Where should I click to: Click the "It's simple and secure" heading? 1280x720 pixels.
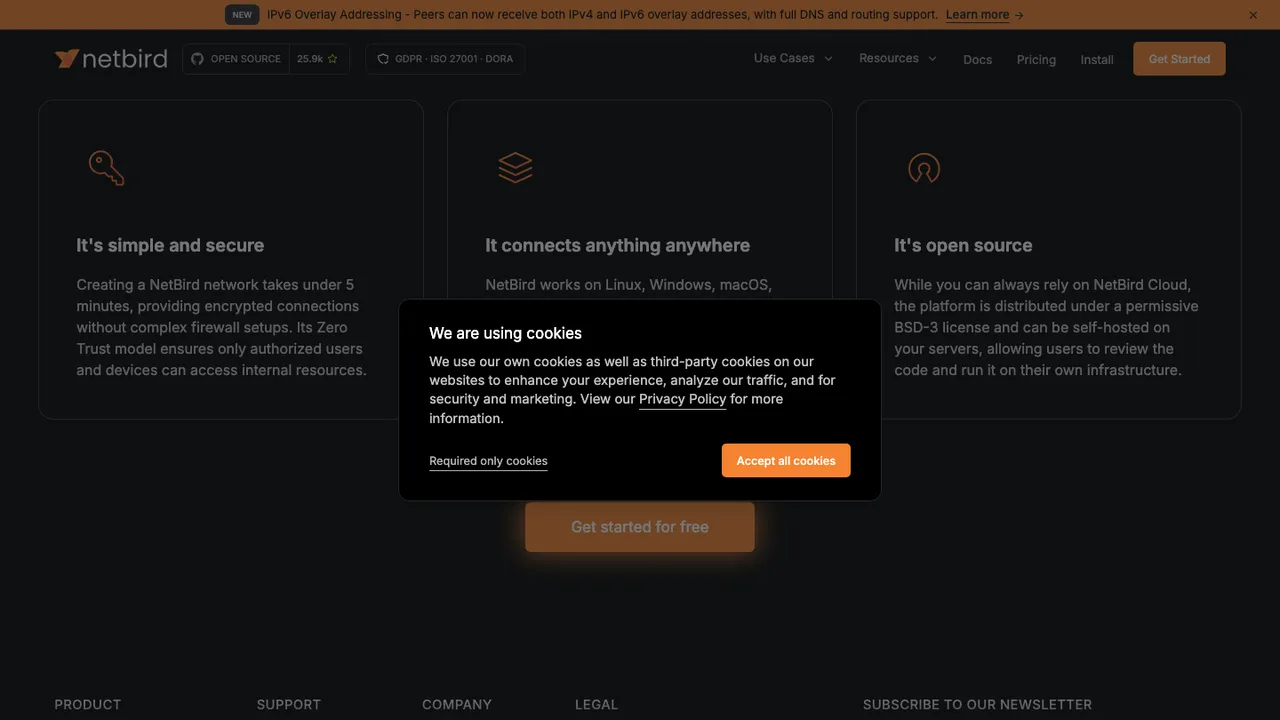tap(170, 245)
